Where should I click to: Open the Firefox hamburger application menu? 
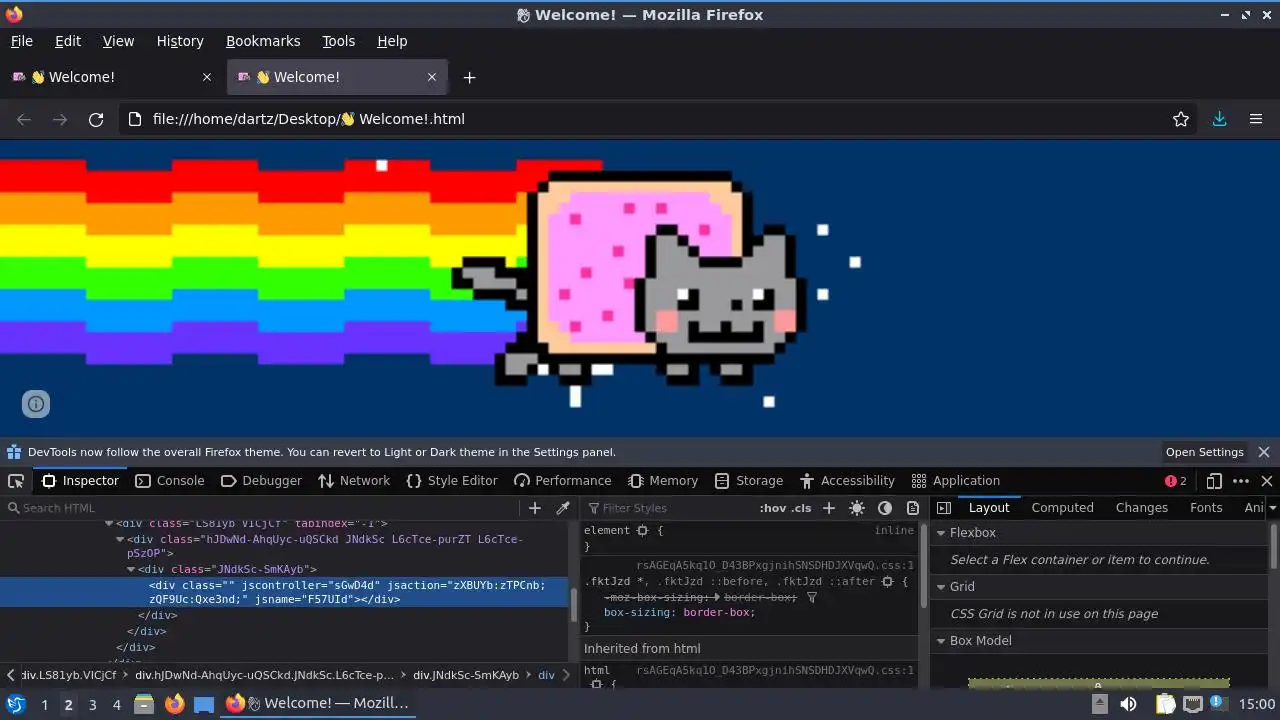click(x=1256, y=119)
